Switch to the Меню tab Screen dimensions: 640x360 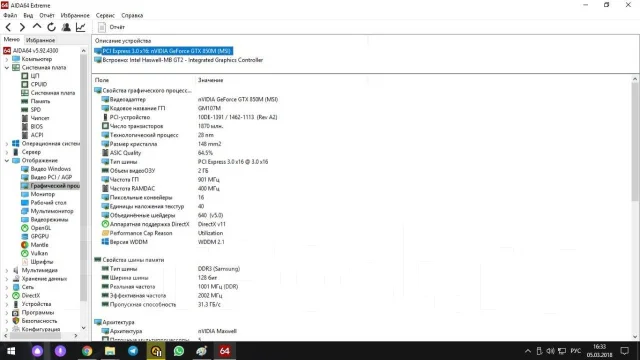(11, 40)
